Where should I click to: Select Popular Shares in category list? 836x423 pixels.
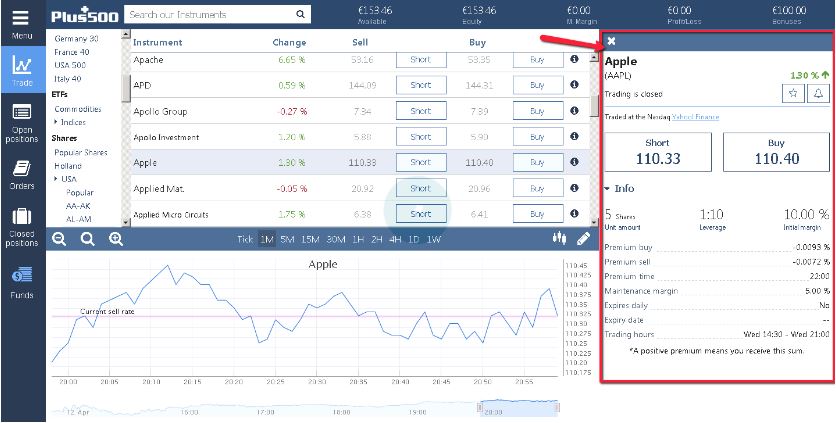click(x=81, y=153)
